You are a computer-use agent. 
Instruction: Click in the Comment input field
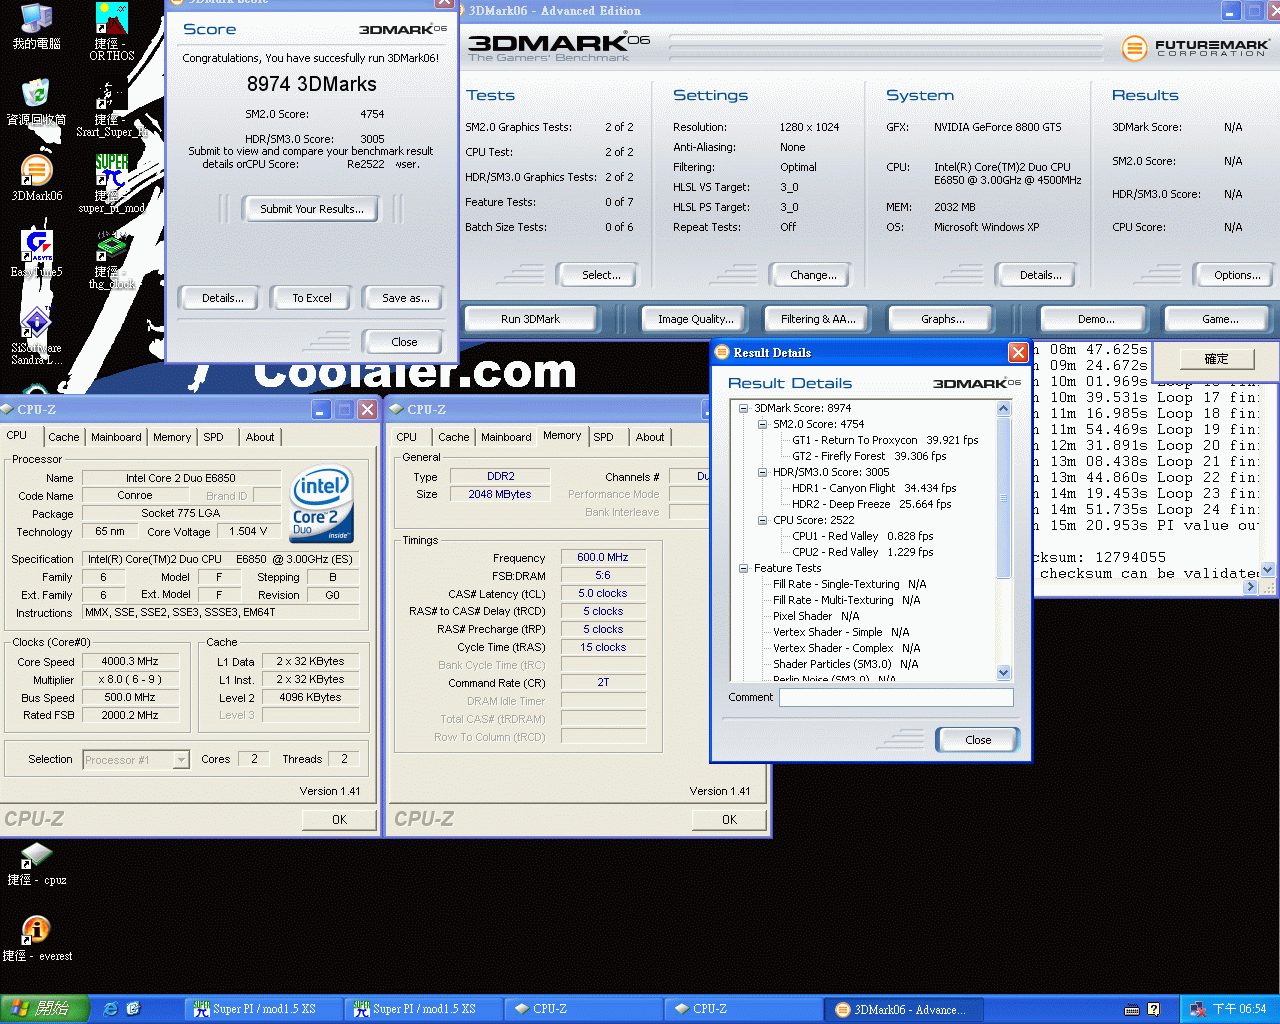point(896,697)
